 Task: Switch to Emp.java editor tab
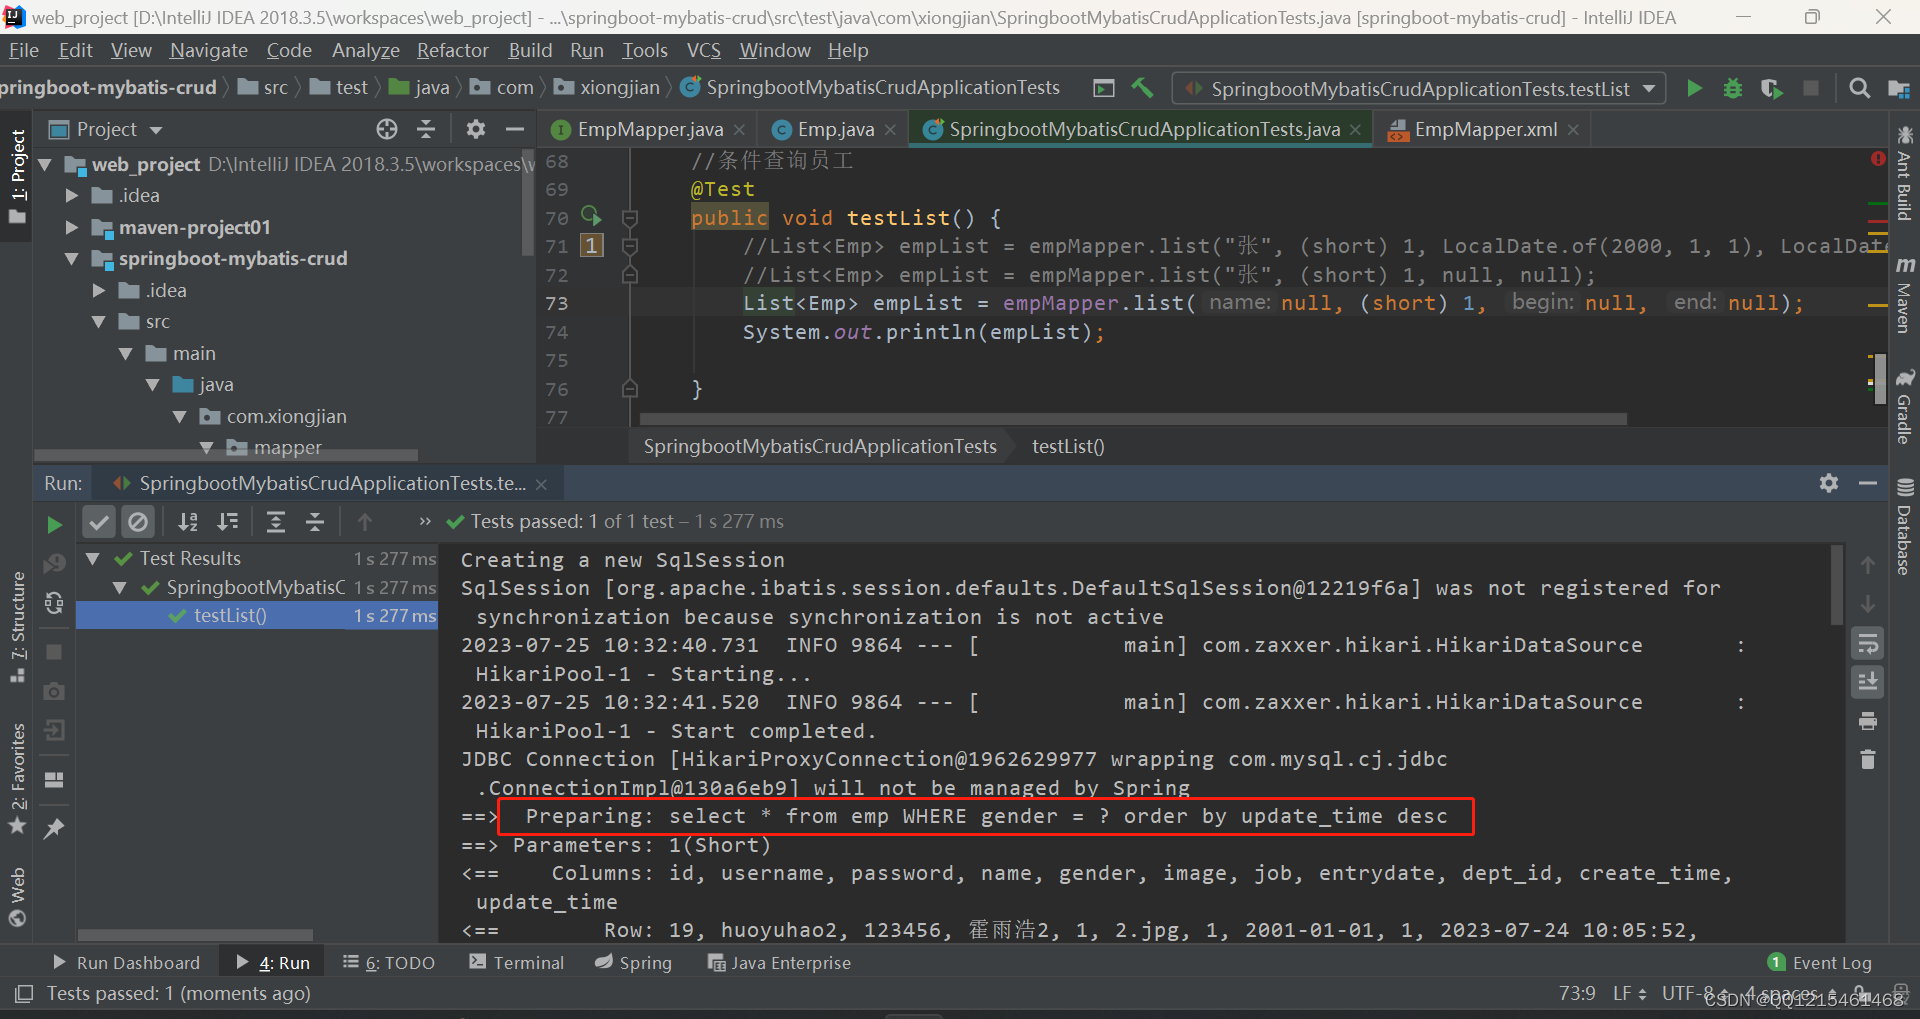(835, 129)
